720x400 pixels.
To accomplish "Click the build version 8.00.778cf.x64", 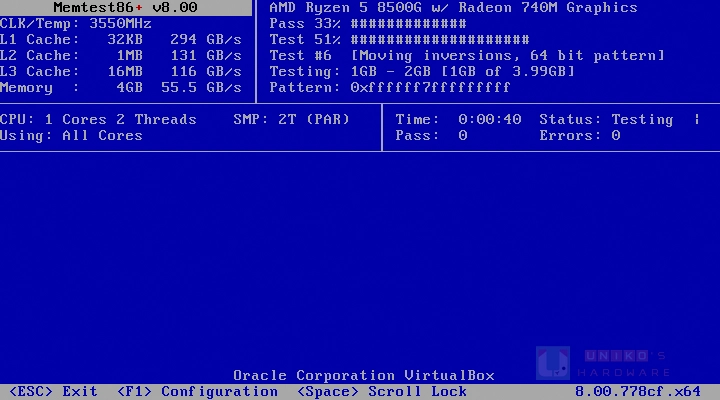I will 638,392.
